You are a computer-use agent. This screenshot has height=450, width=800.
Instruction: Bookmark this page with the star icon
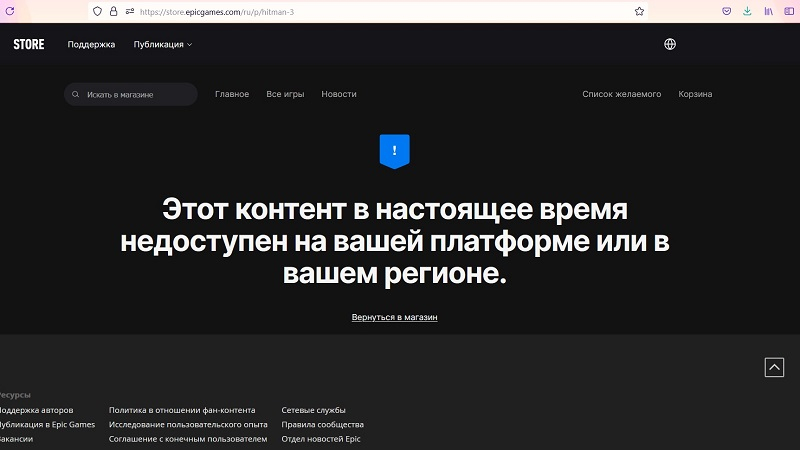pos(639,11)
